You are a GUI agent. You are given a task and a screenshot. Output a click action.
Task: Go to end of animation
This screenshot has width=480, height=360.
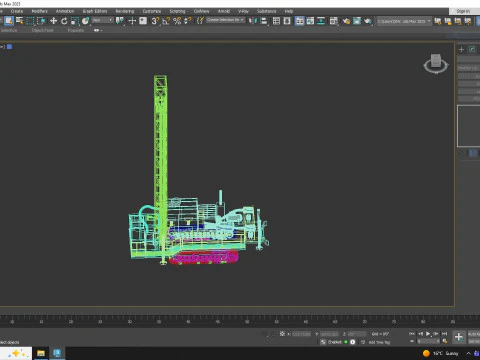click(444, 334)
